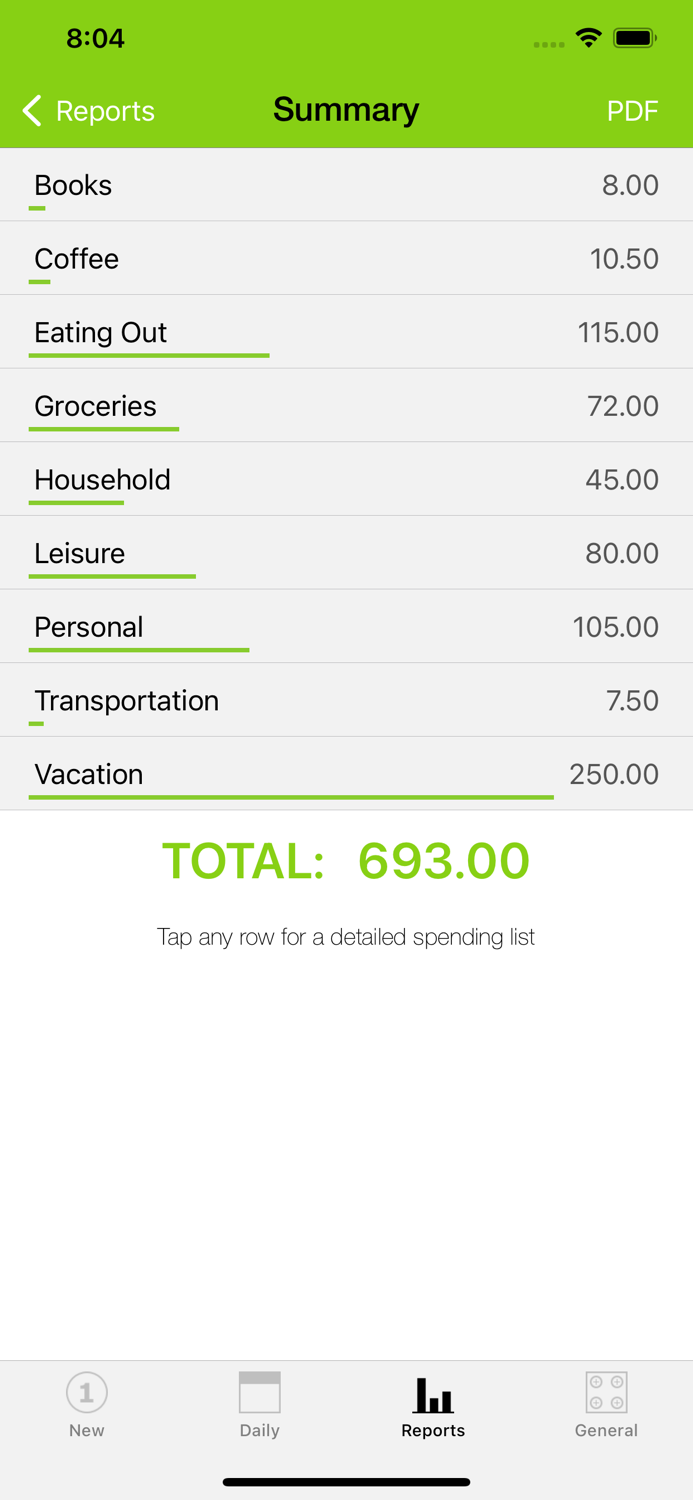Tap the Coffee category row

pyautogui.click(x=346, y=258)
